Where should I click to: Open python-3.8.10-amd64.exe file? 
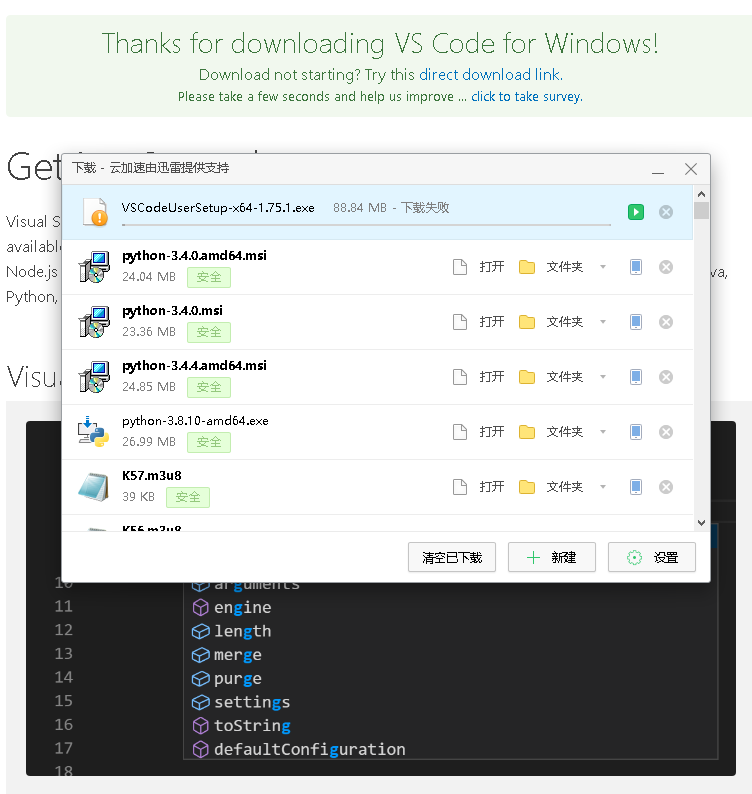479,432
